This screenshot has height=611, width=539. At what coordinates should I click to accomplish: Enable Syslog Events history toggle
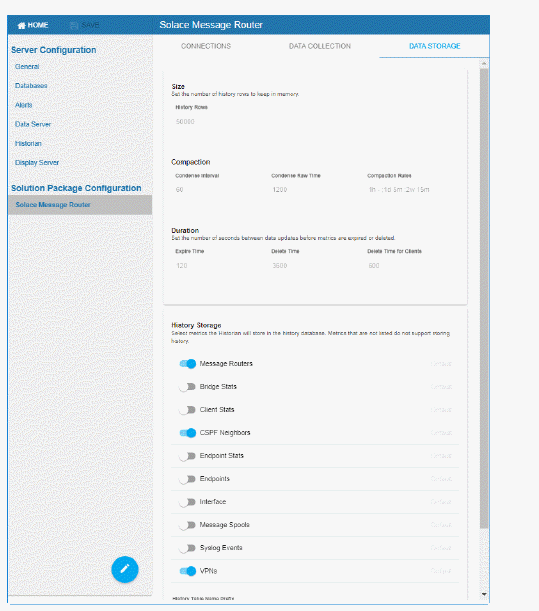click(x=187, y=548)
